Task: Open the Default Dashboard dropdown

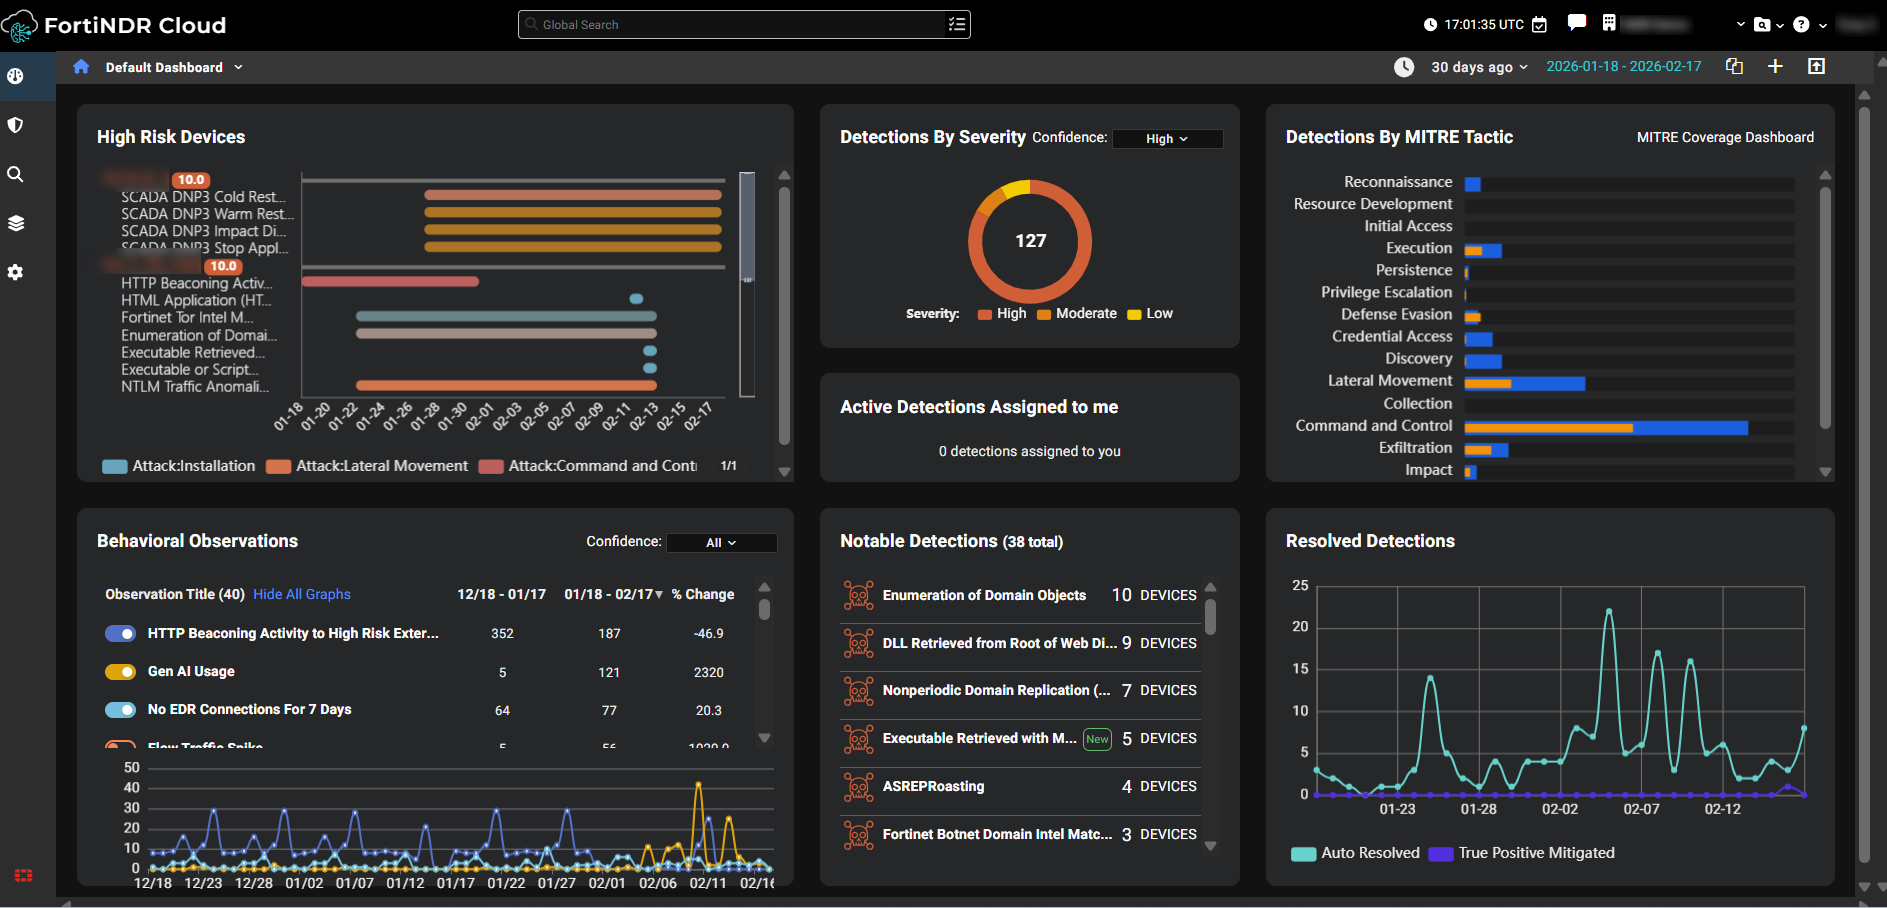Action: click(174, 67)
